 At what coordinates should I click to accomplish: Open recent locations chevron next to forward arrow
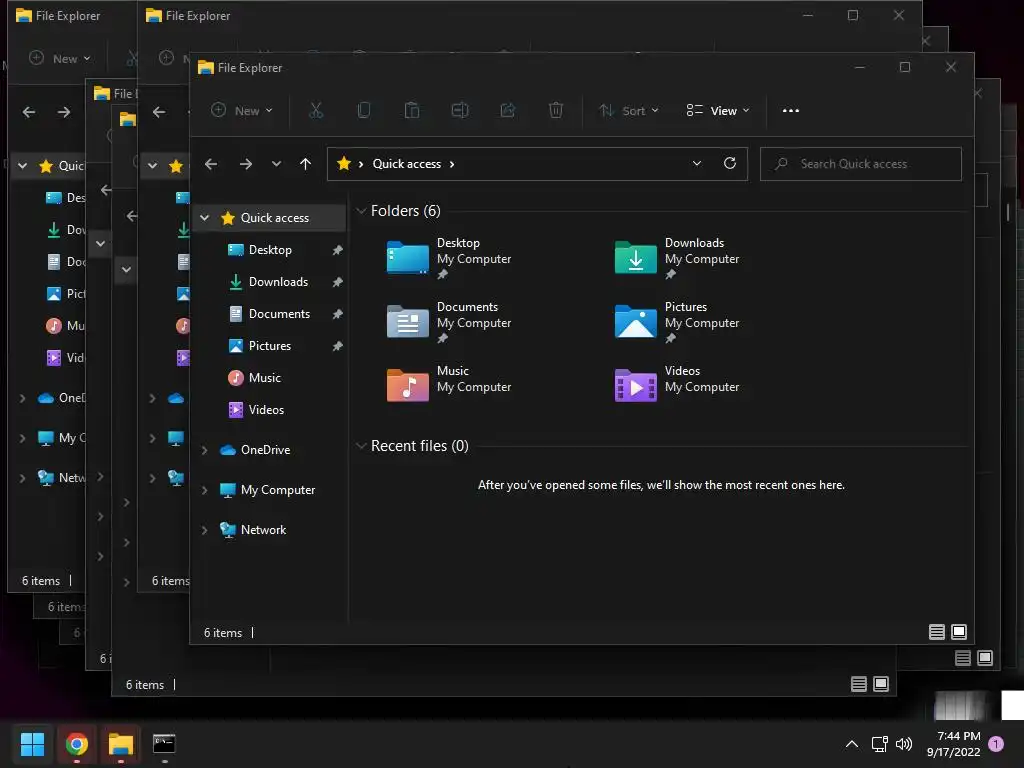tap(276, 164)
